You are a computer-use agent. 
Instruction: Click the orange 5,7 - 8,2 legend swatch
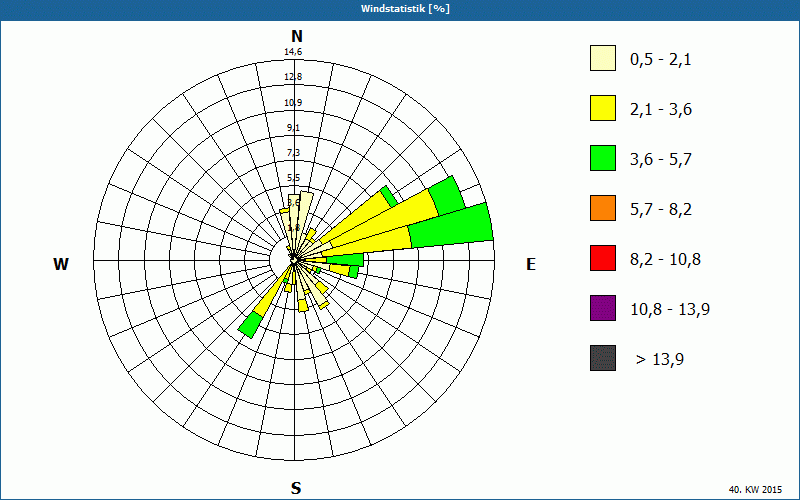point(603,208)
